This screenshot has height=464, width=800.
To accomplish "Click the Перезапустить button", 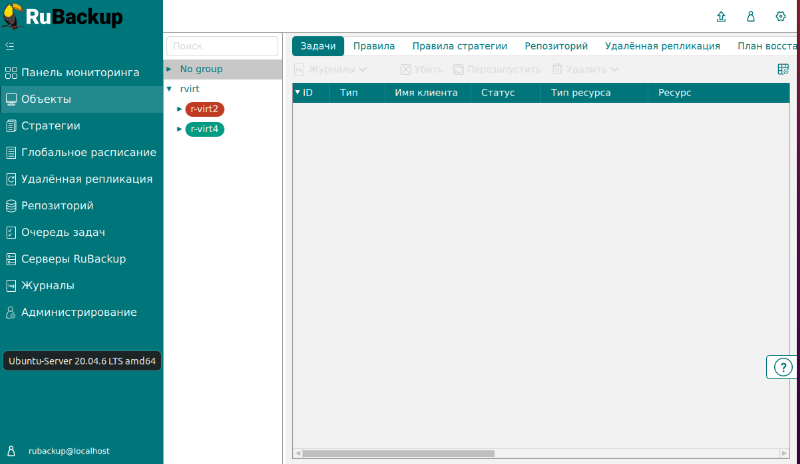I will (496, 70).
